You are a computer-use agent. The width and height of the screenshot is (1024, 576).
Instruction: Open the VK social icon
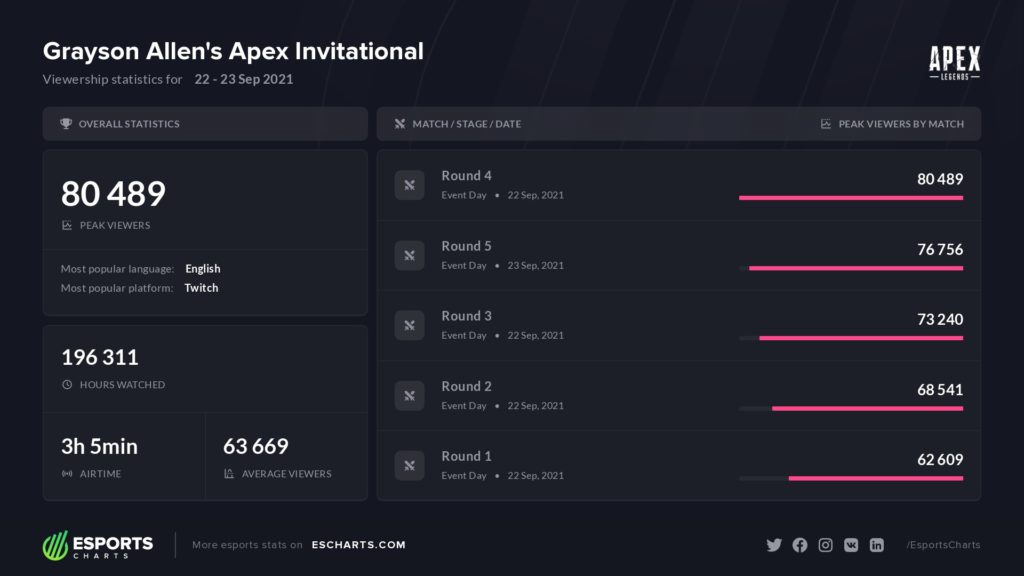point(851,545)
